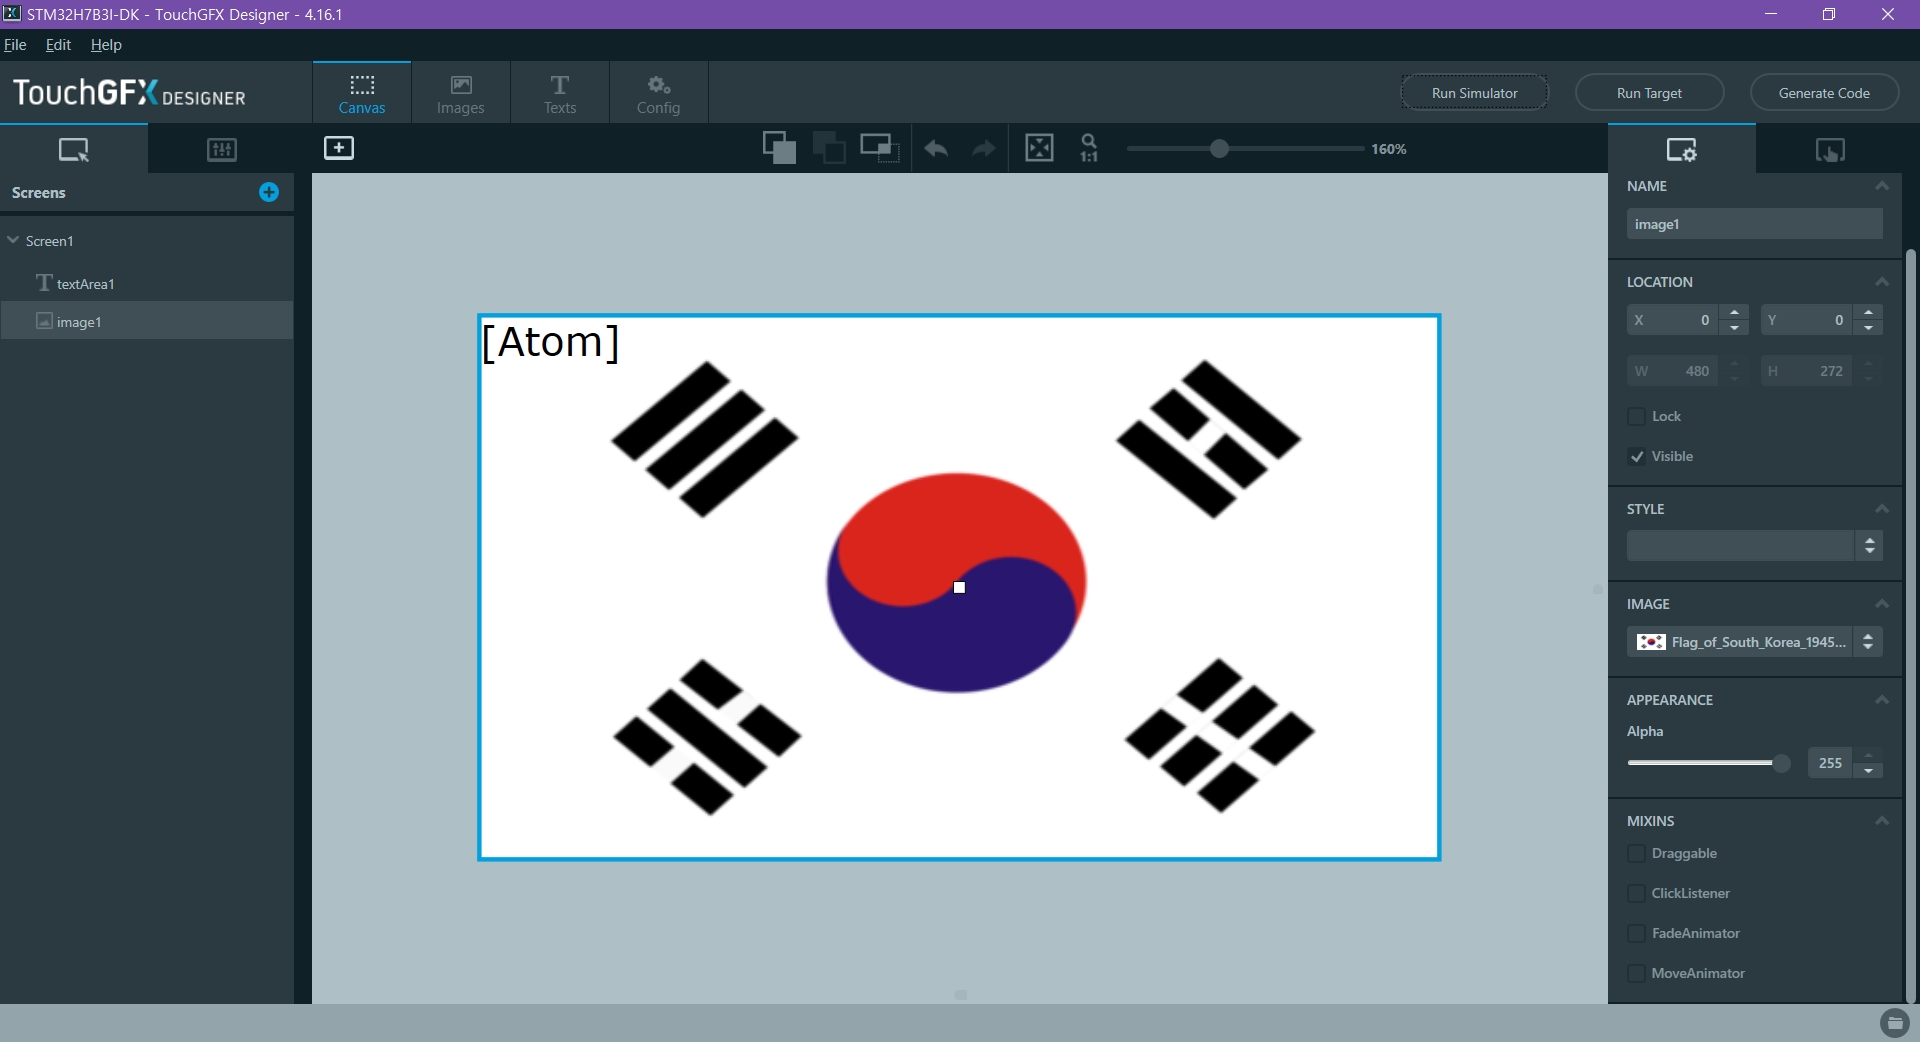Collapse the APPEARANCE section

(1881, 700)
